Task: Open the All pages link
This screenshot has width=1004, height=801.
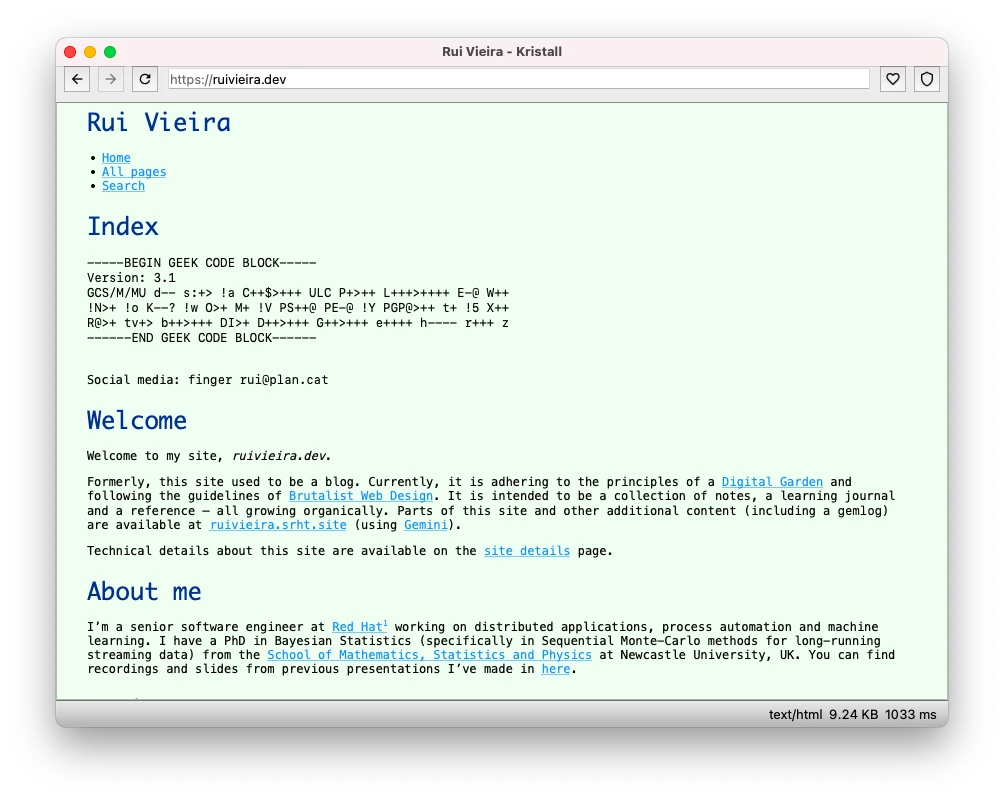Action: pos(134,172)
